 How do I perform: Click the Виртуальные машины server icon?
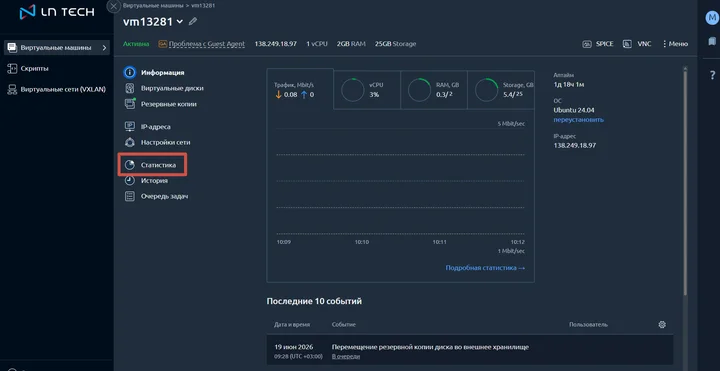(x=12, y=47)
